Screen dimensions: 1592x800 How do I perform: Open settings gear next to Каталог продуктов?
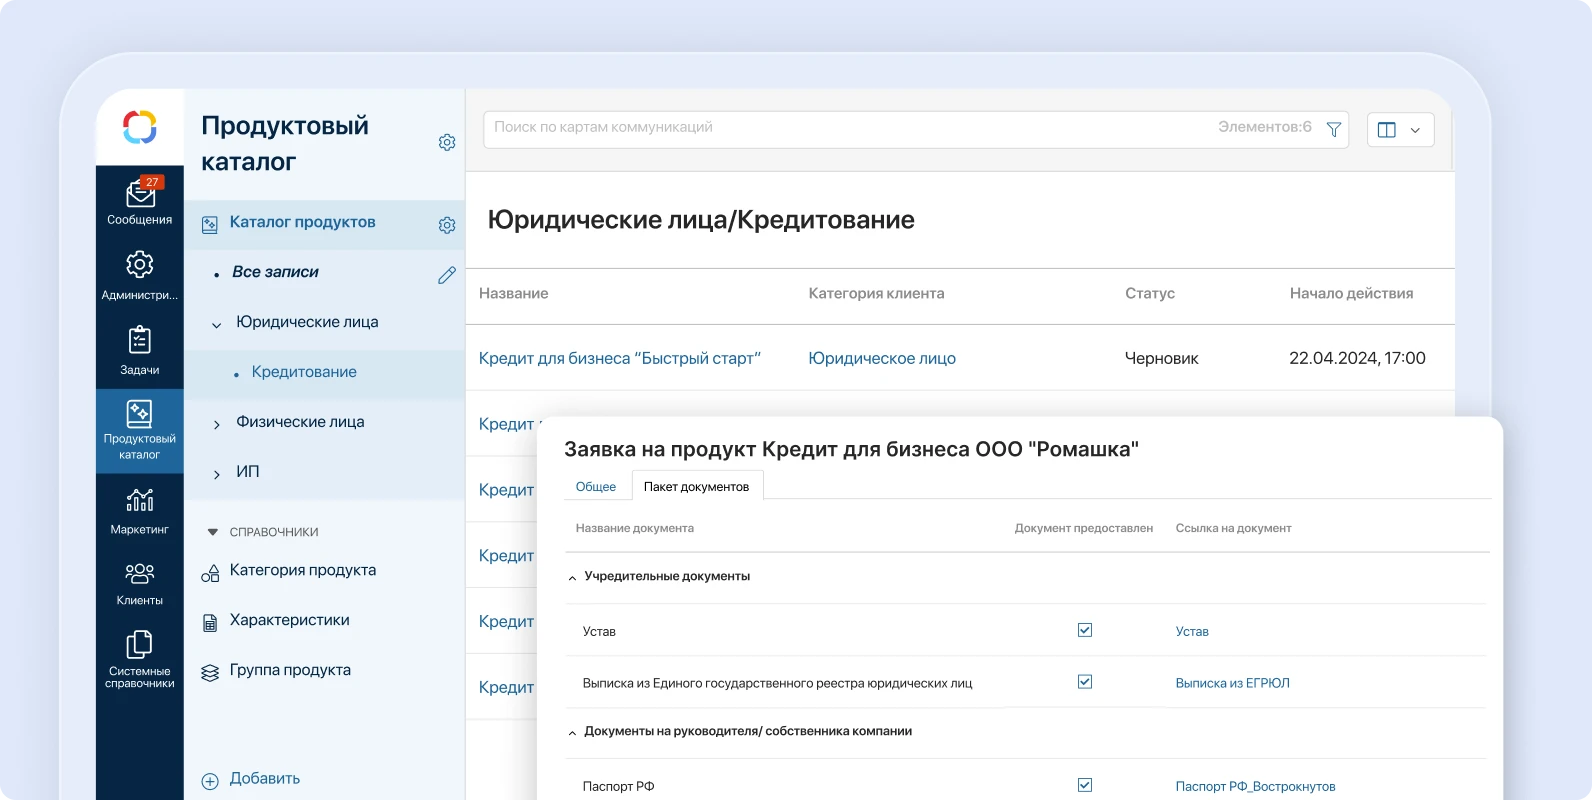(x=447, y=225)
